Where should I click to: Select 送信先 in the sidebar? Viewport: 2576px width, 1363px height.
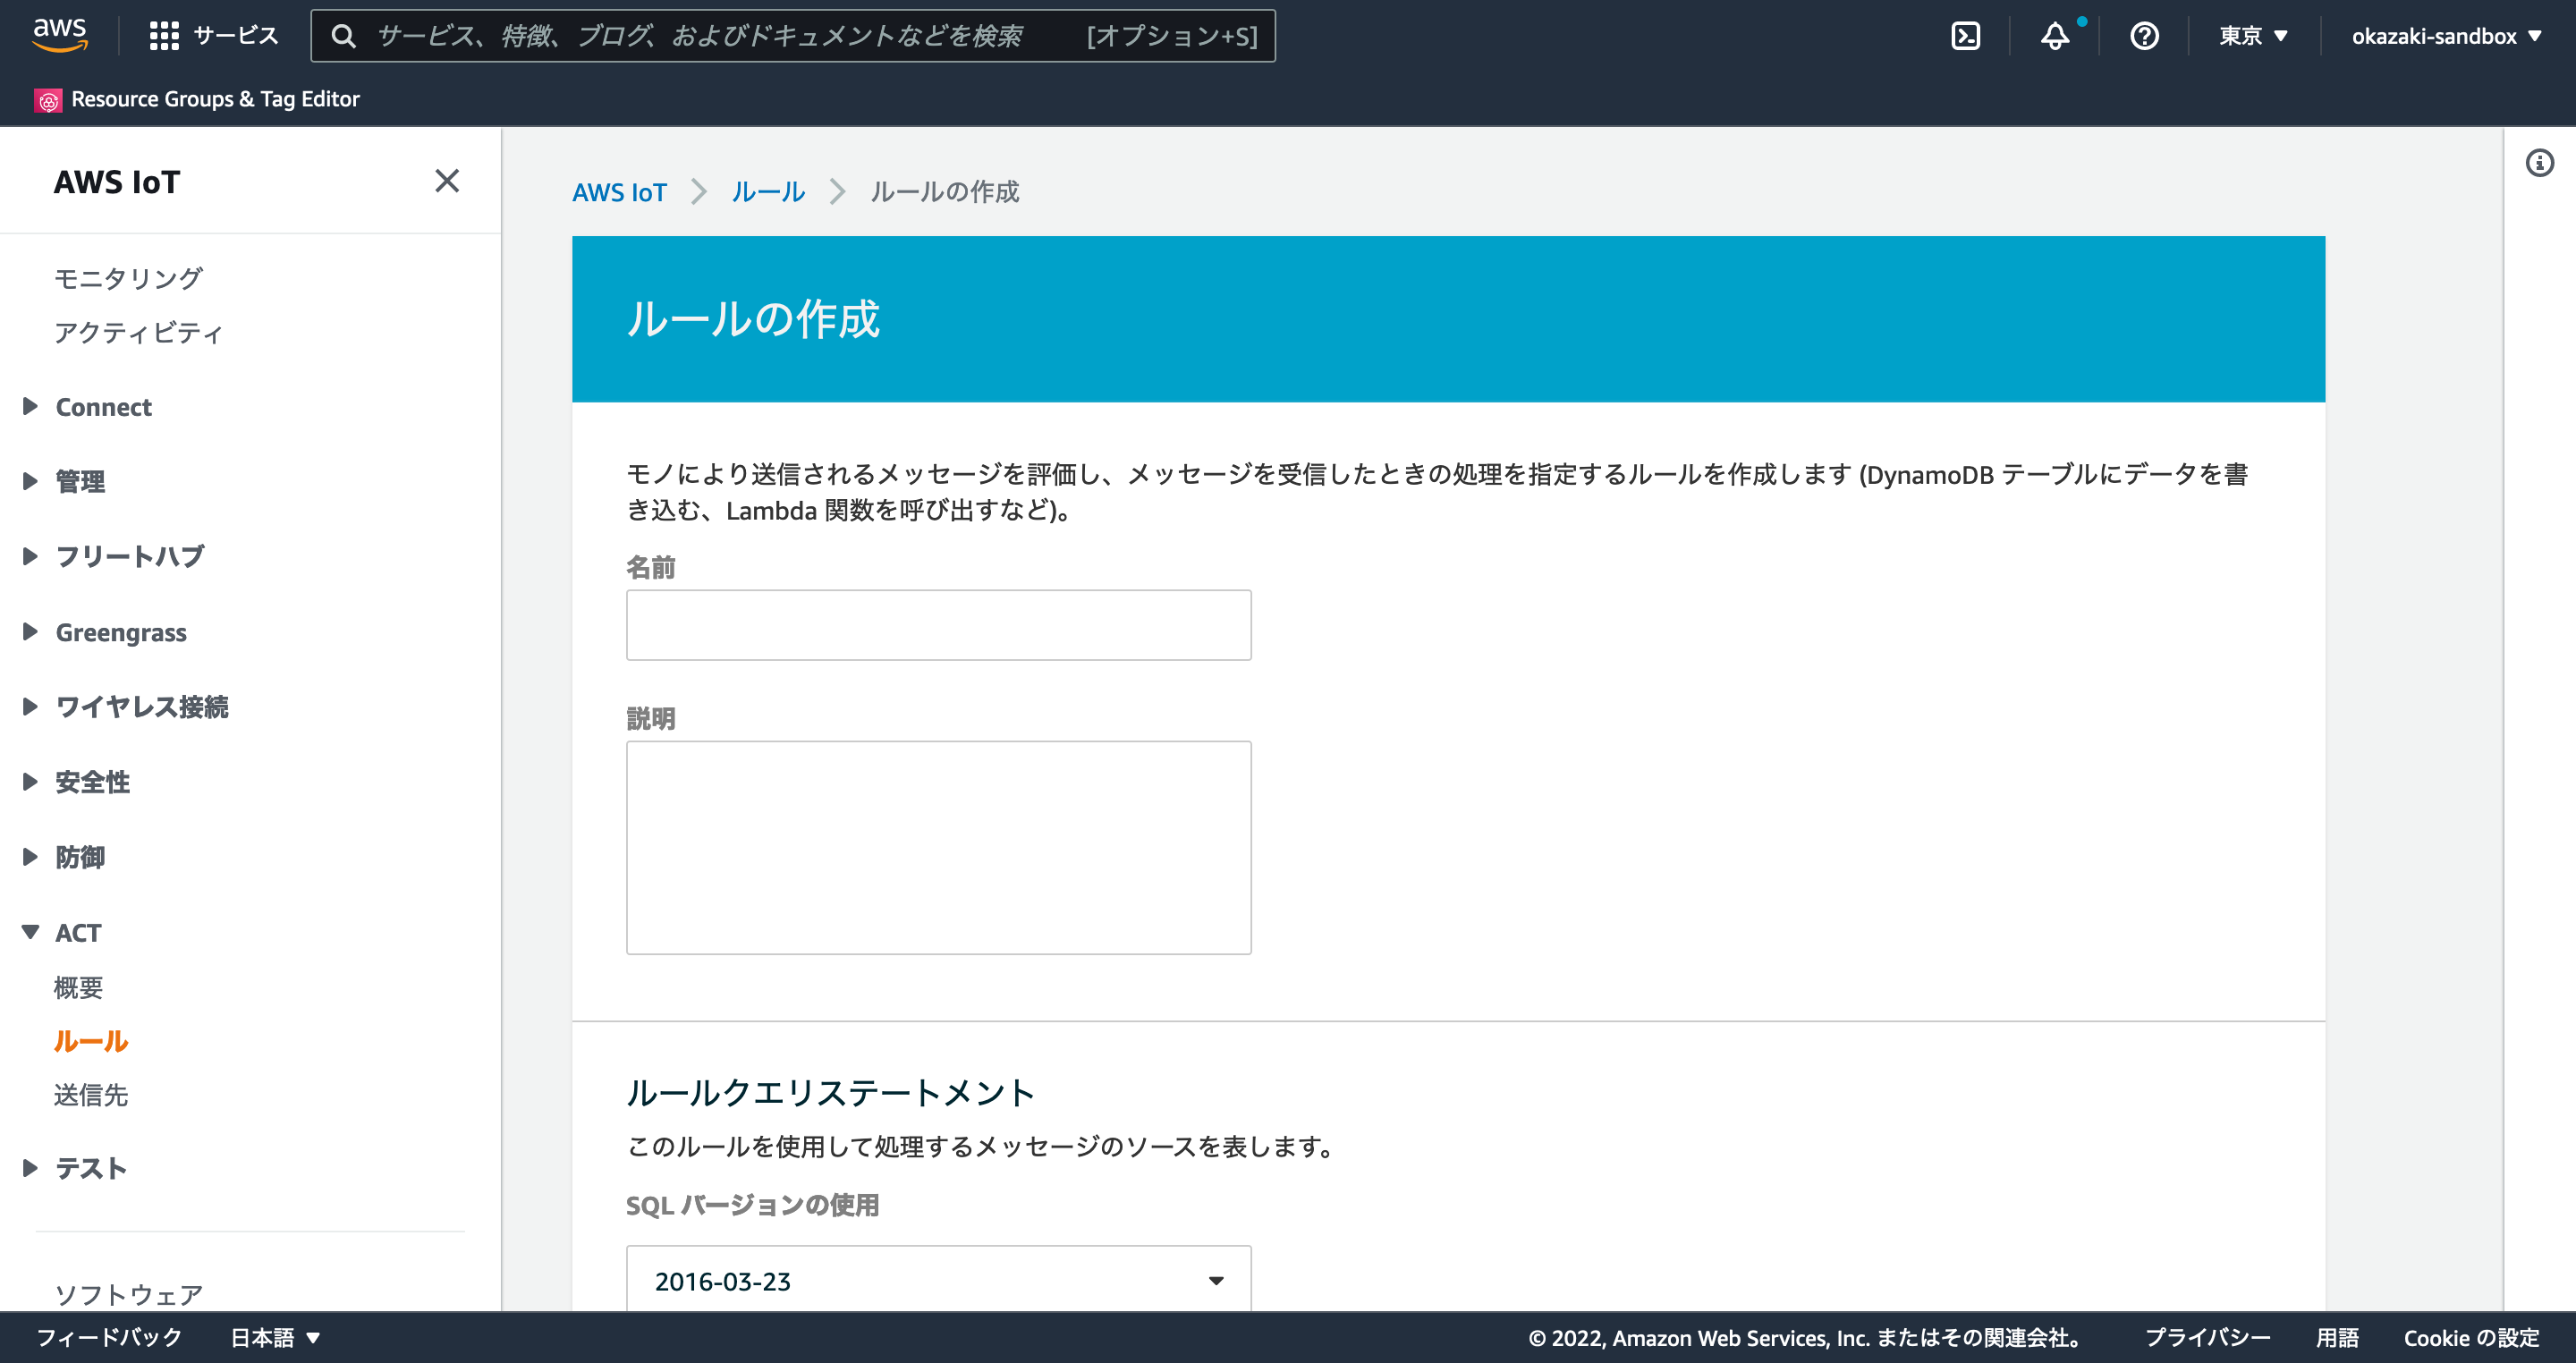pyautogui.click(x=91, y=1095)
